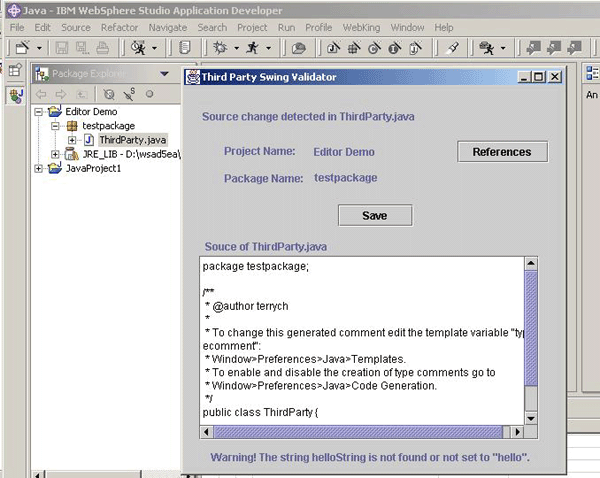600x478 pixels.
Task: Maximize the Third Party Swing Validator window
Action: coord(538,77)
